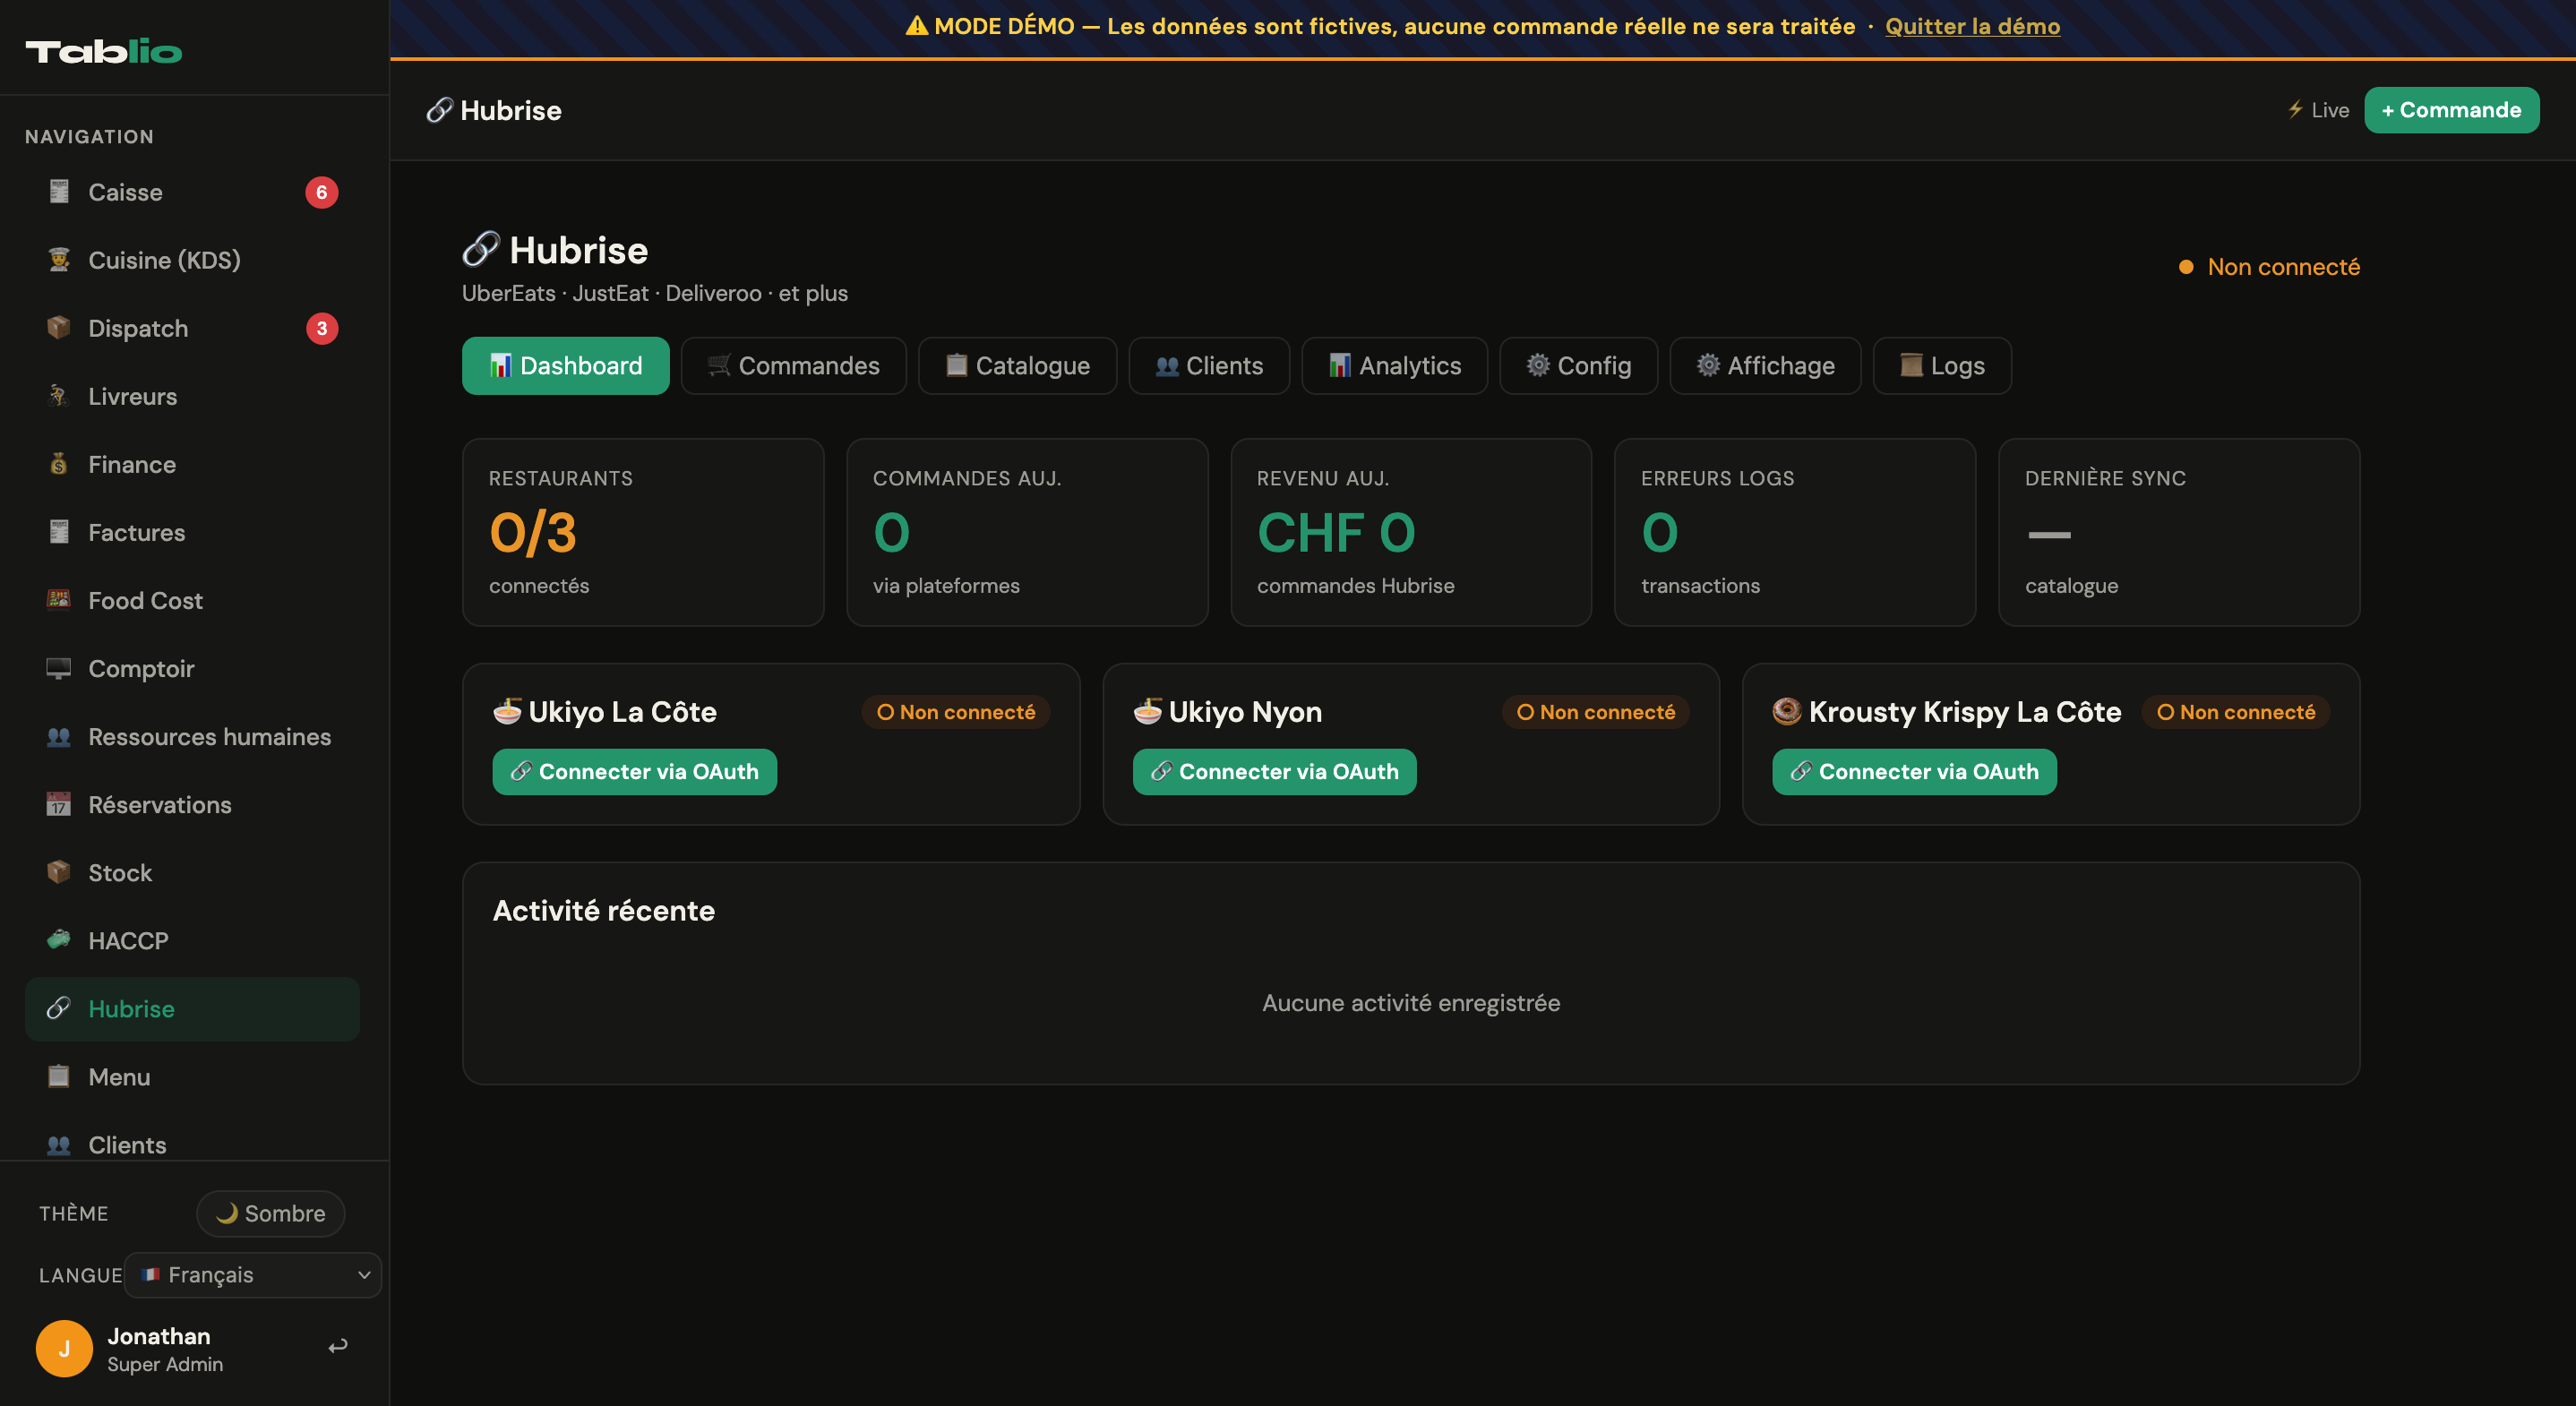Click the Super Admin role label
Image resolution: width=2576 pixels, height=1406 pixels.
[165, 1364]
